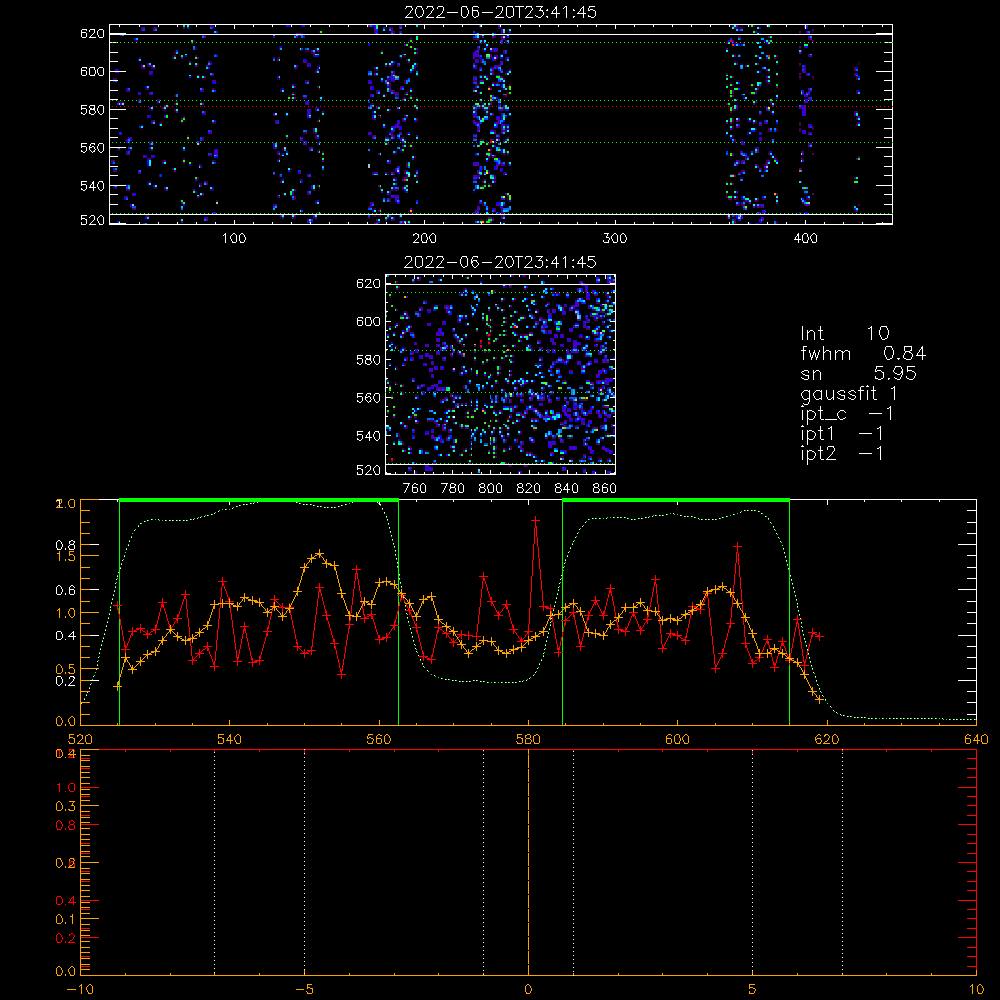Select the 5 x-axis label on the offset plot

point(752,990)
